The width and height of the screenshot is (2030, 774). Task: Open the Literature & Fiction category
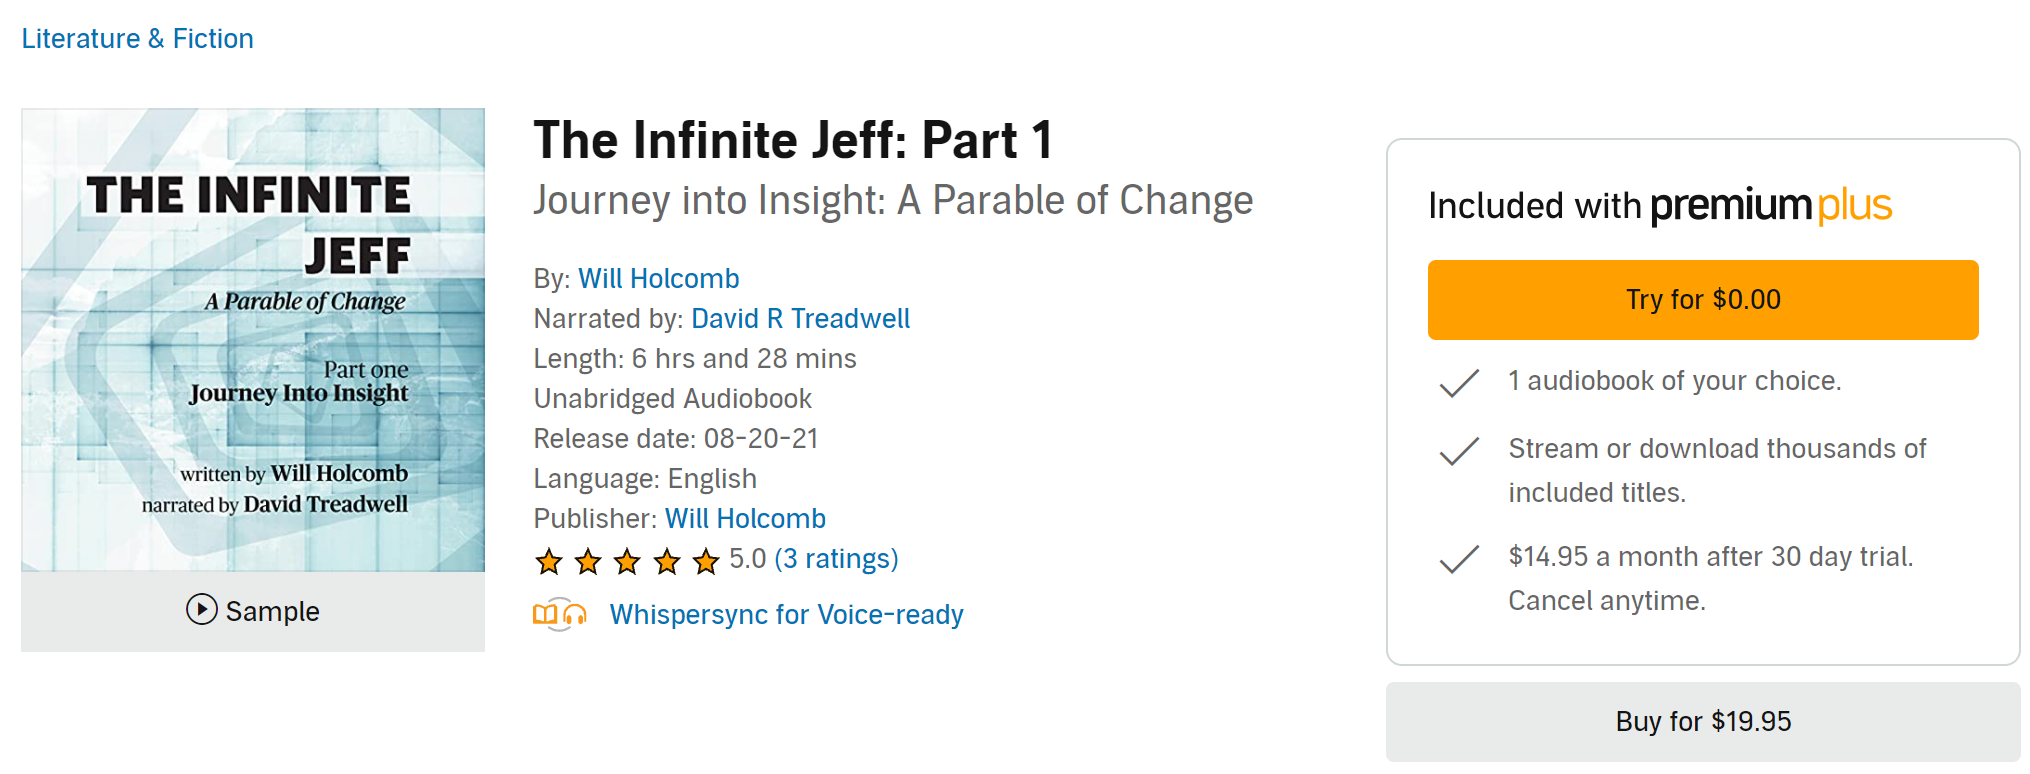(x=136, y=38)
